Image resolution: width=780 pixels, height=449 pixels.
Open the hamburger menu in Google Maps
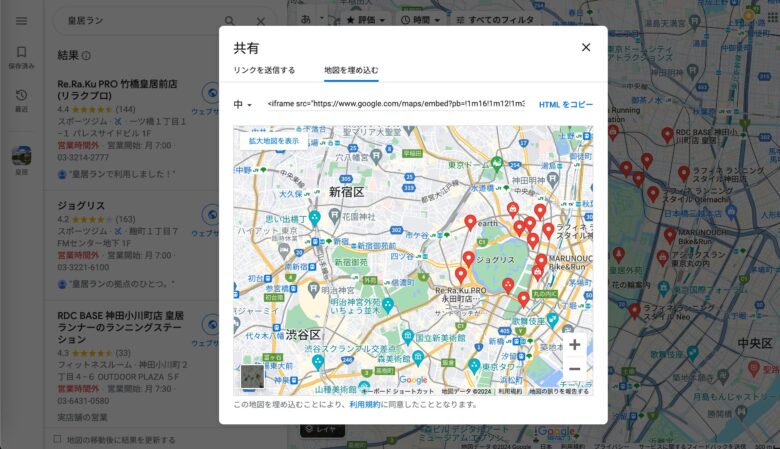coord(21,21)
